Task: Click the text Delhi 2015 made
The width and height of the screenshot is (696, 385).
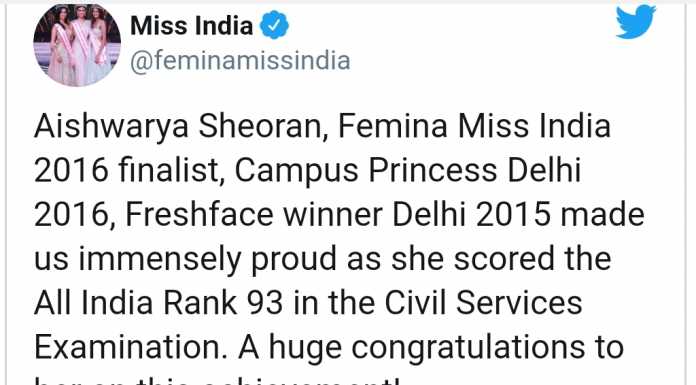Action: (518, 214)
